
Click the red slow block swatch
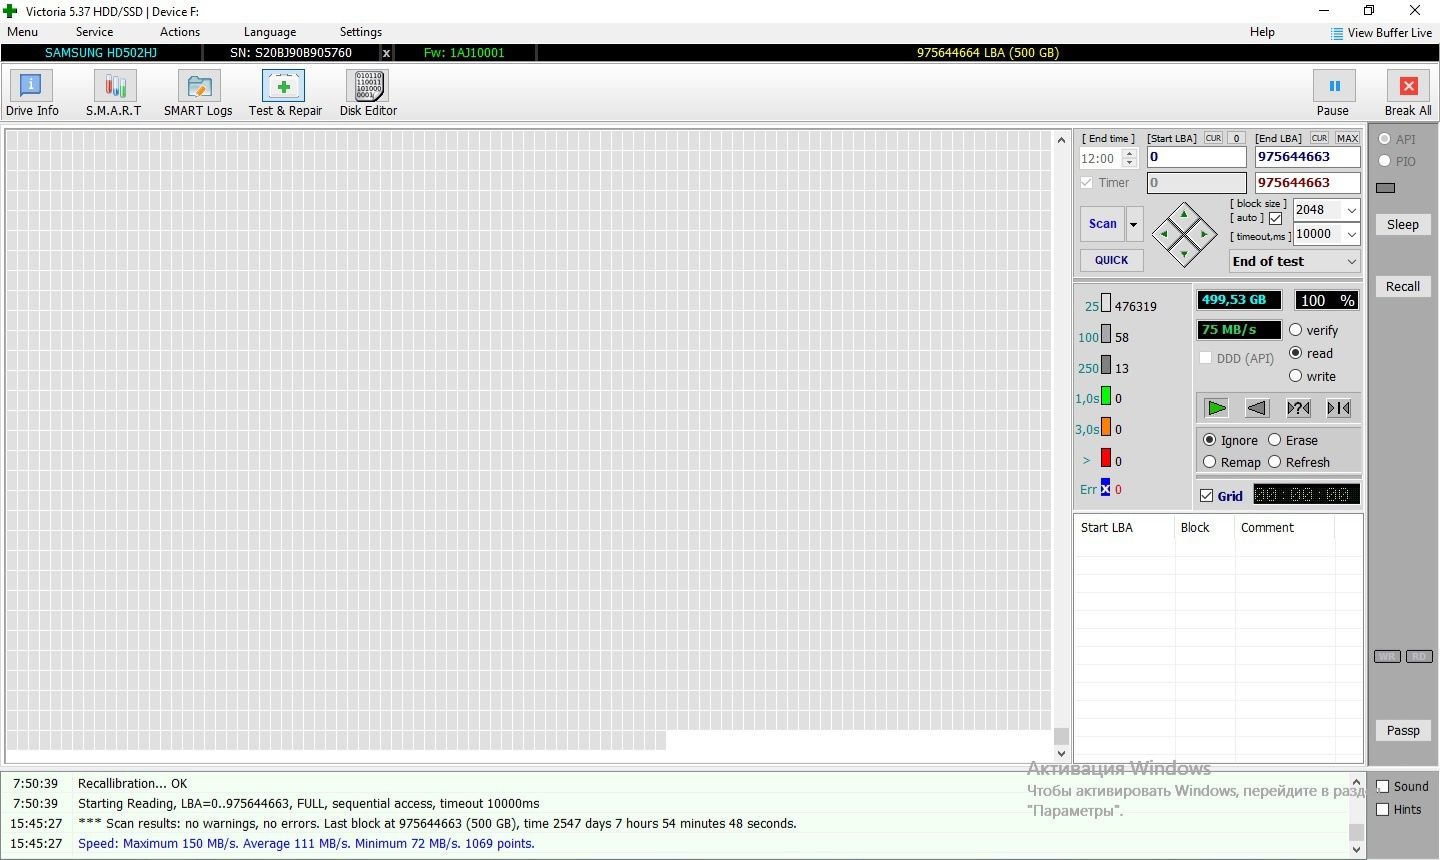pyautogui.click(x=1106, y=458)
